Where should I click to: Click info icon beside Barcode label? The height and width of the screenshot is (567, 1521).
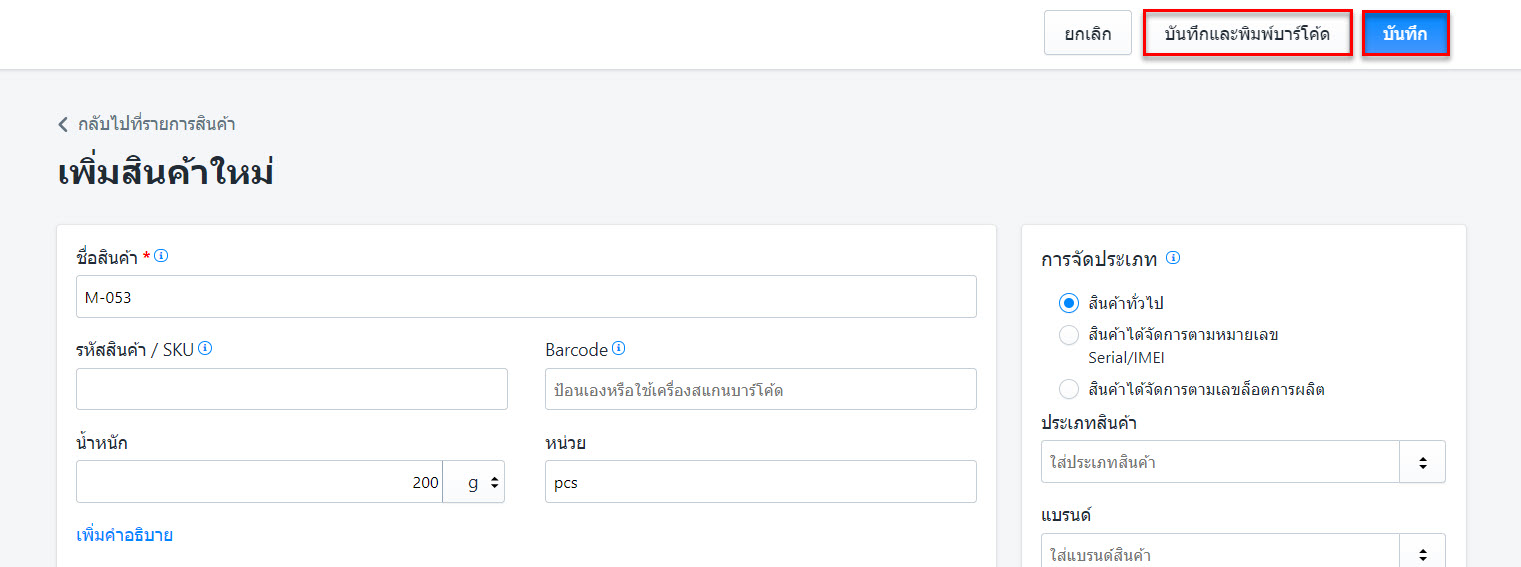click(x=619, y=349)
